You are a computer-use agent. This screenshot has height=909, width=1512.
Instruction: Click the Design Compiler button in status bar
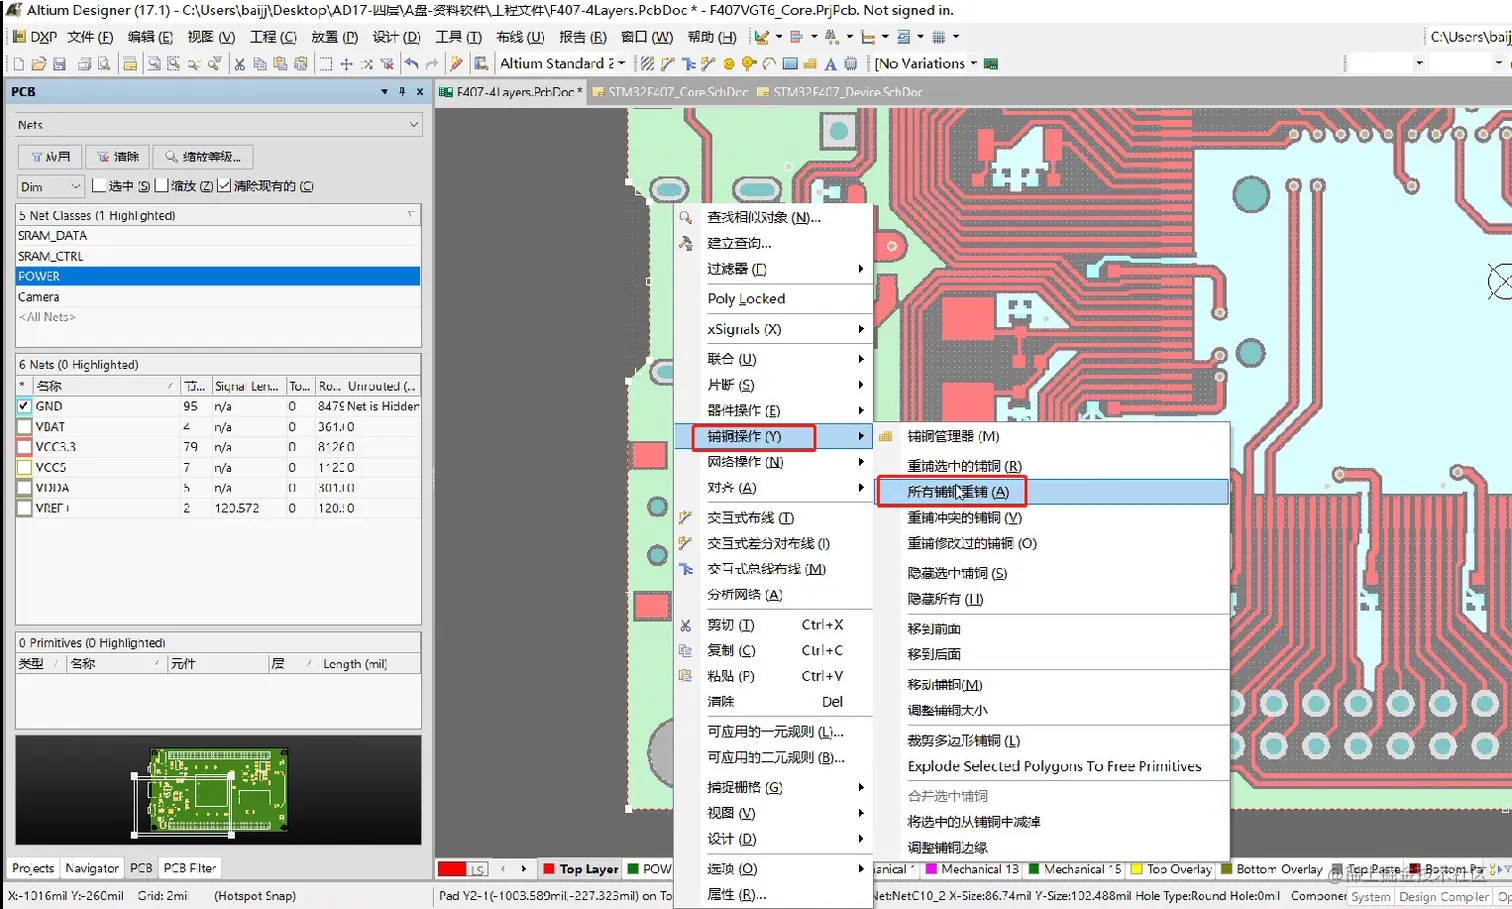click(1444, 897)
